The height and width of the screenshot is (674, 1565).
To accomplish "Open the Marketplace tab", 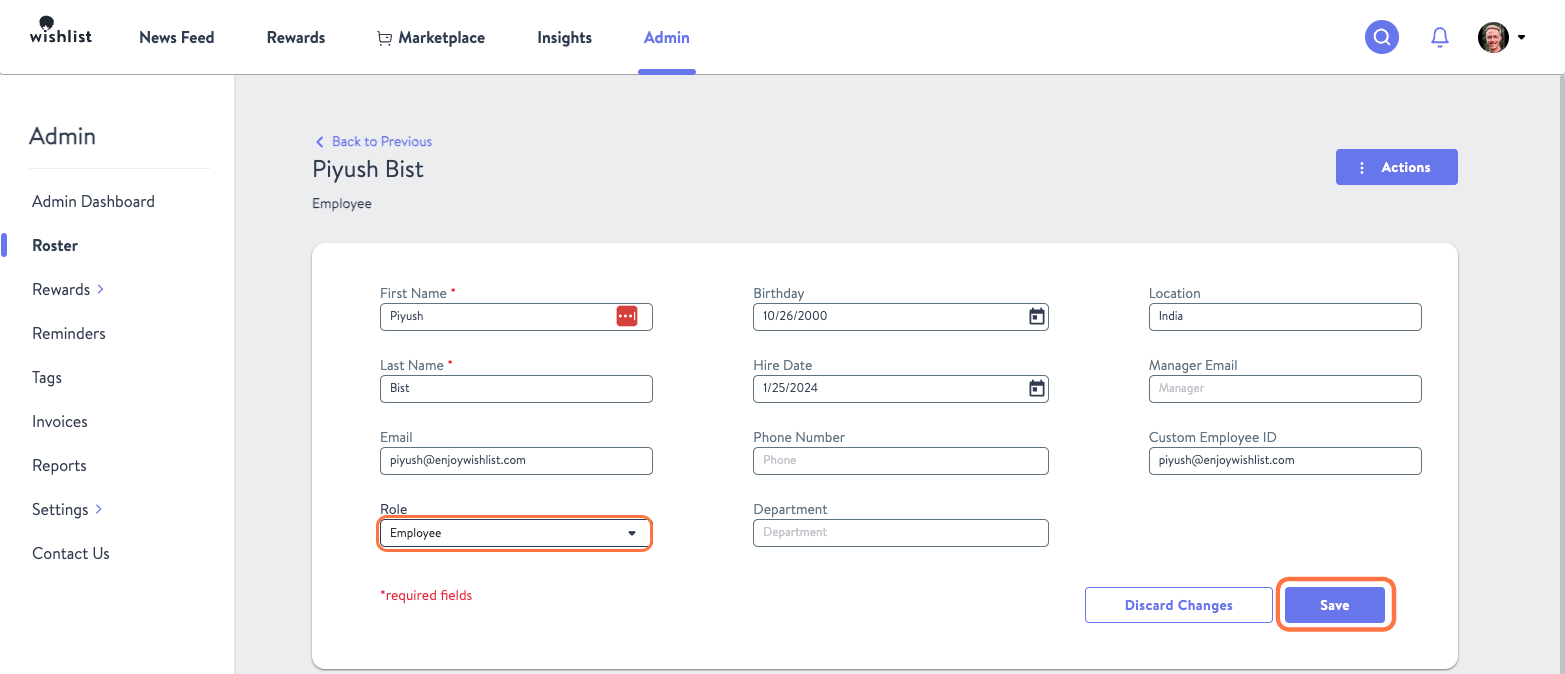I will [x=431, y=38].
